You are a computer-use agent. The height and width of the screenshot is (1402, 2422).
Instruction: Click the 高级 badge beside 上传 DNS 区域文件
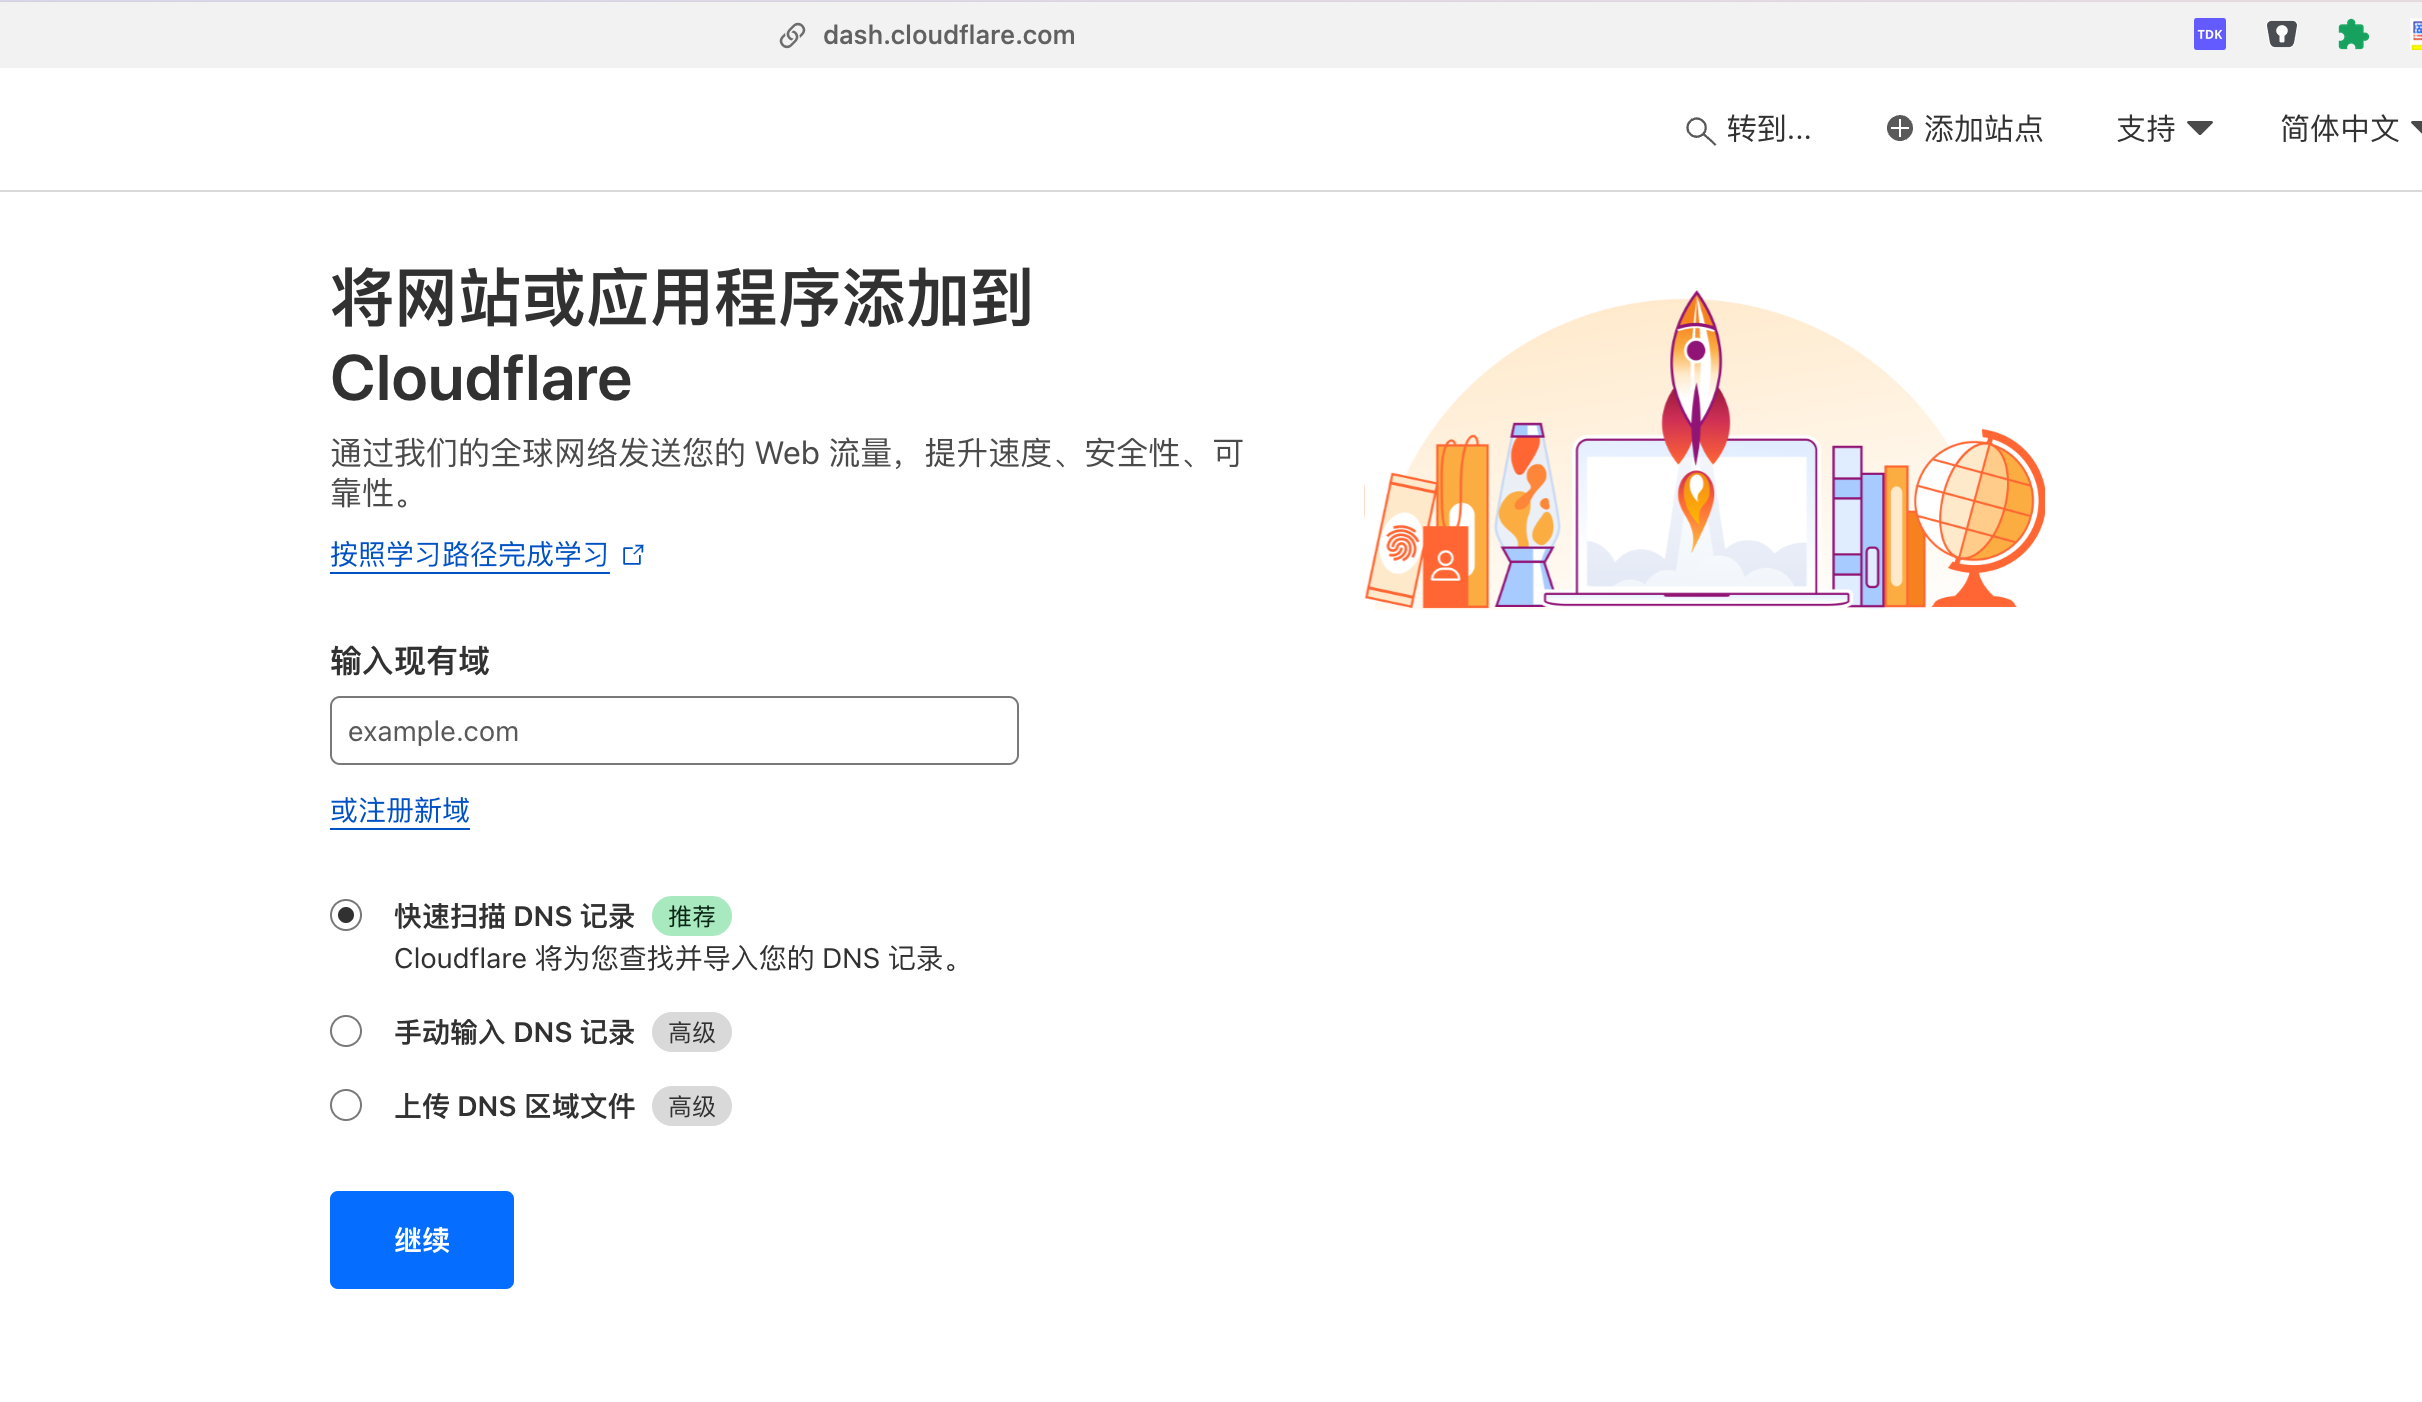[x=692, y=1106]
